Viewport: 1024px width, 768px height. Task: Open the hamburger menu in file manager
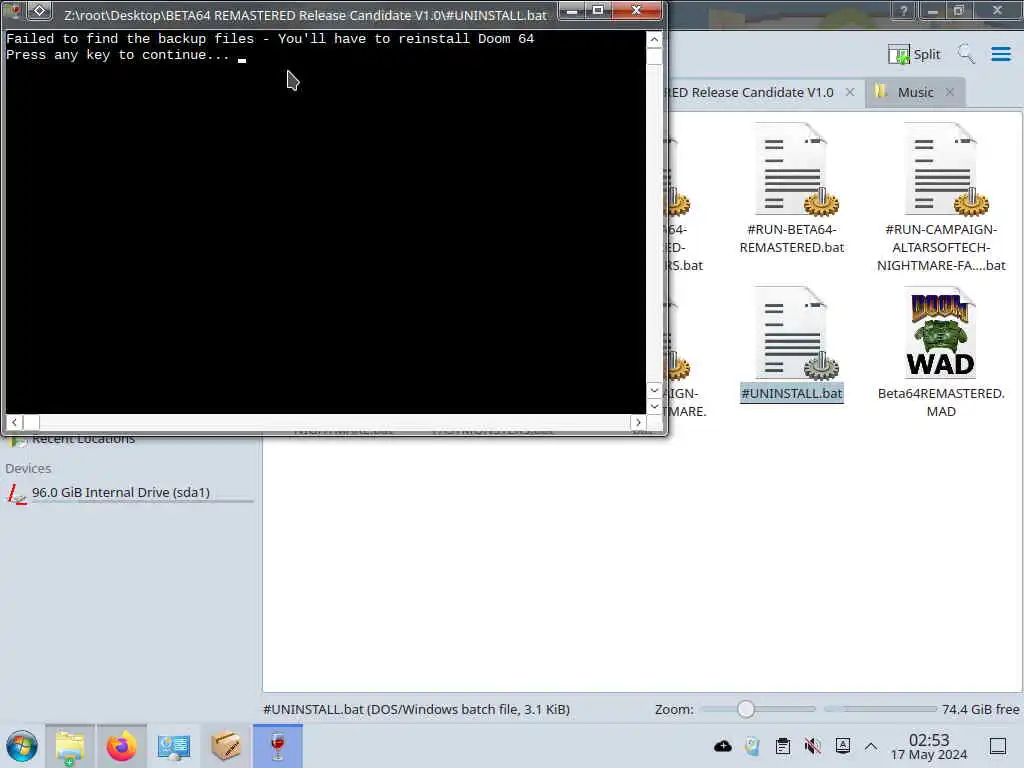[1000, 54]
